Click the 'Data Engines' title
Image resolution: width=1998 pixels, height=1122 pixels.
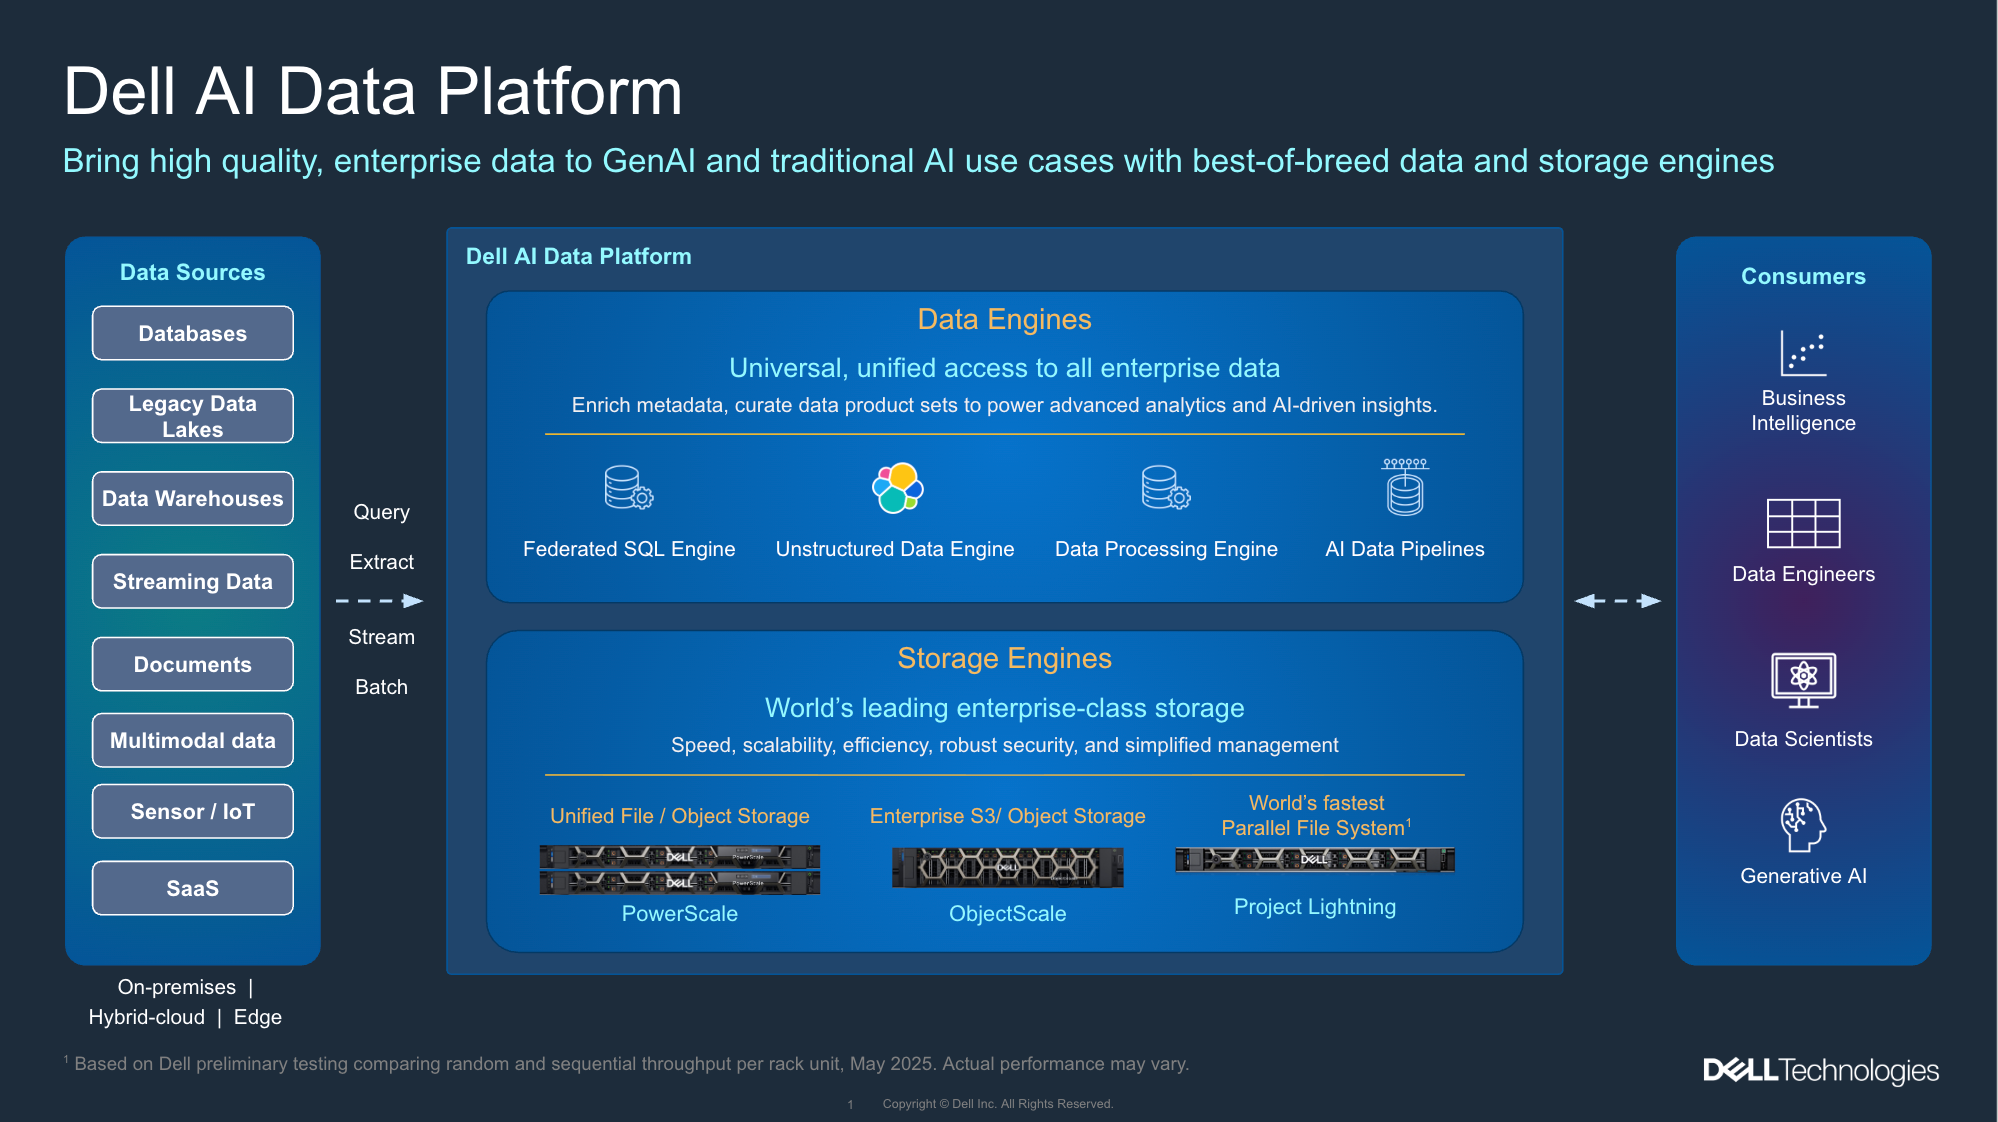(x=1004, y=319)
